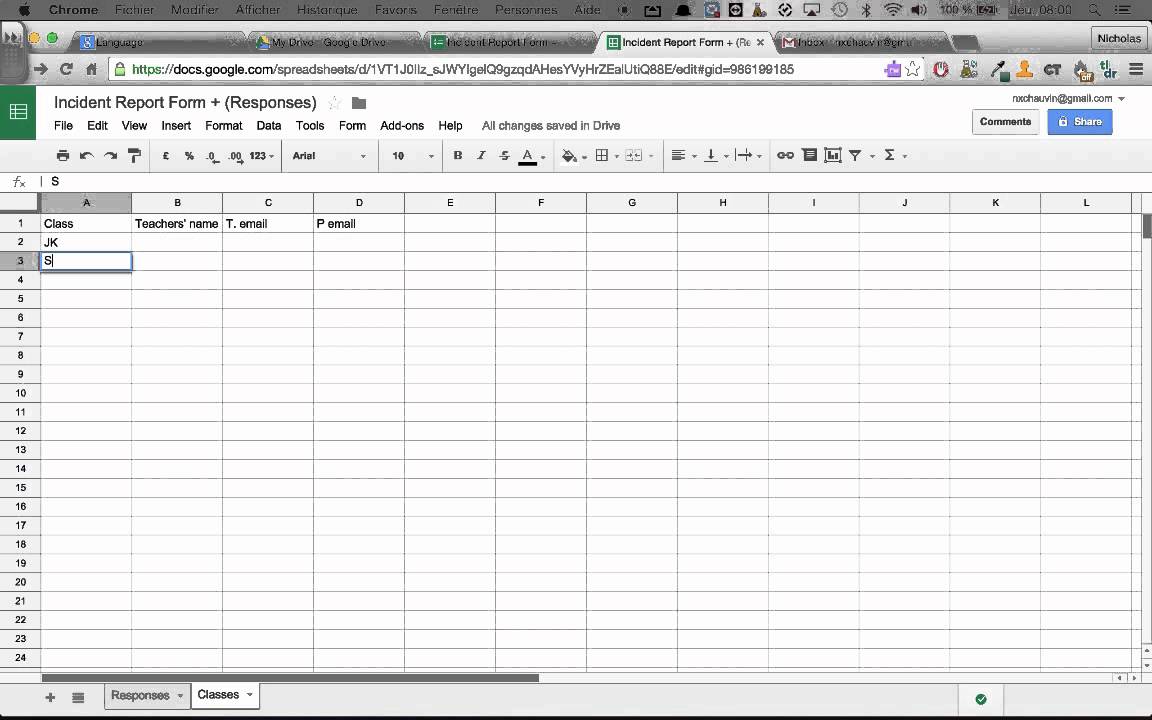The image size is (1152, 720).
Task: Open horizontal align options
Action: [x=678, y=156]
